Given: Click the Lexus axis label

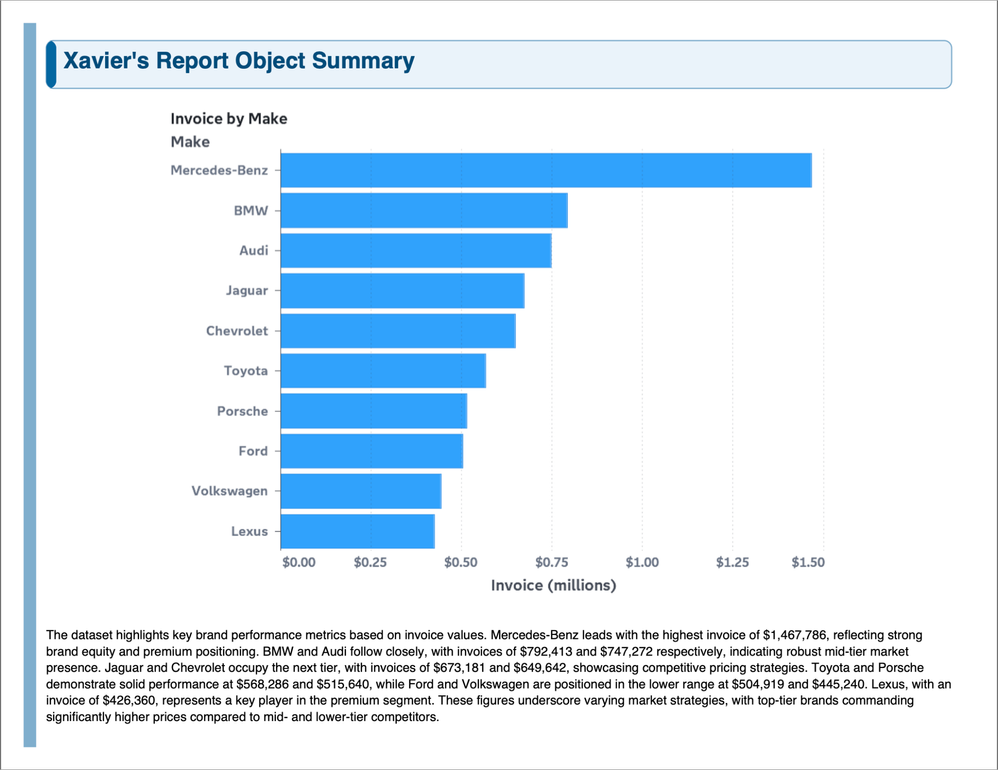Looking at the screenshot, I should (x=250, y=531).
